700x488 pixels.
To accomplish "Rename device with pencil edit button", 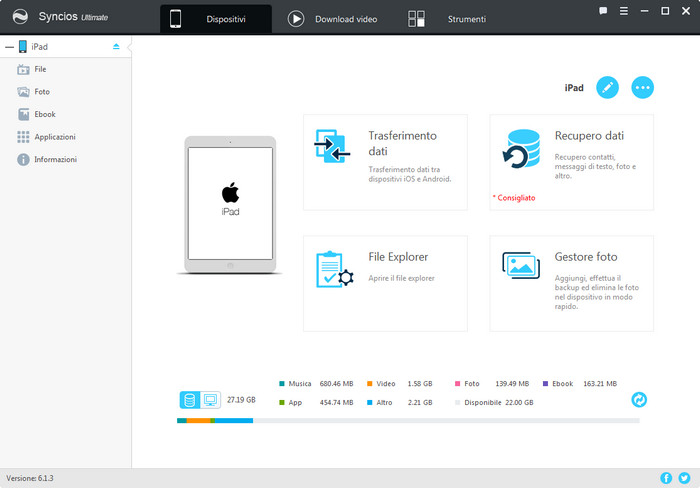I will (x=607, y=88).
